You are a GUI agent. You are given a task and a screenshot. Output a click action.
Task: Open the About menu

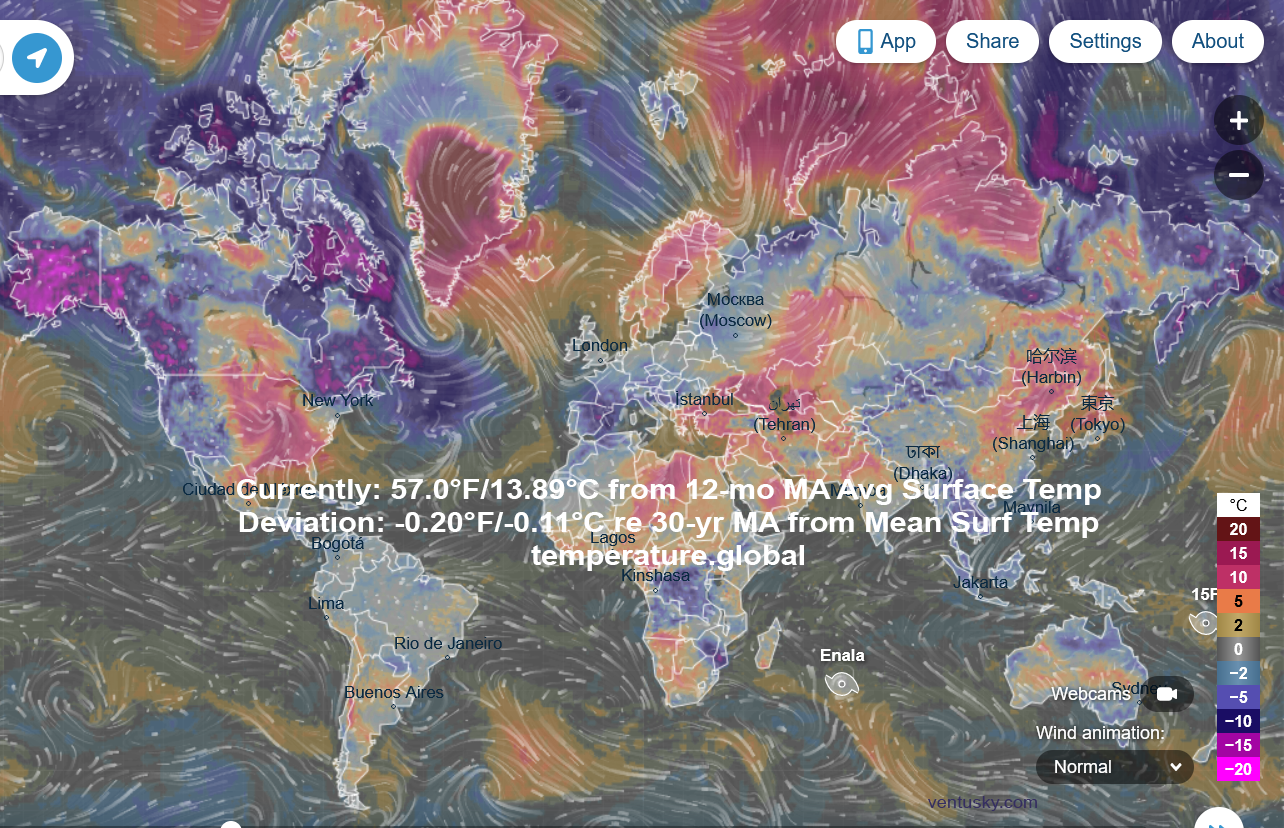pos(1217,41)
